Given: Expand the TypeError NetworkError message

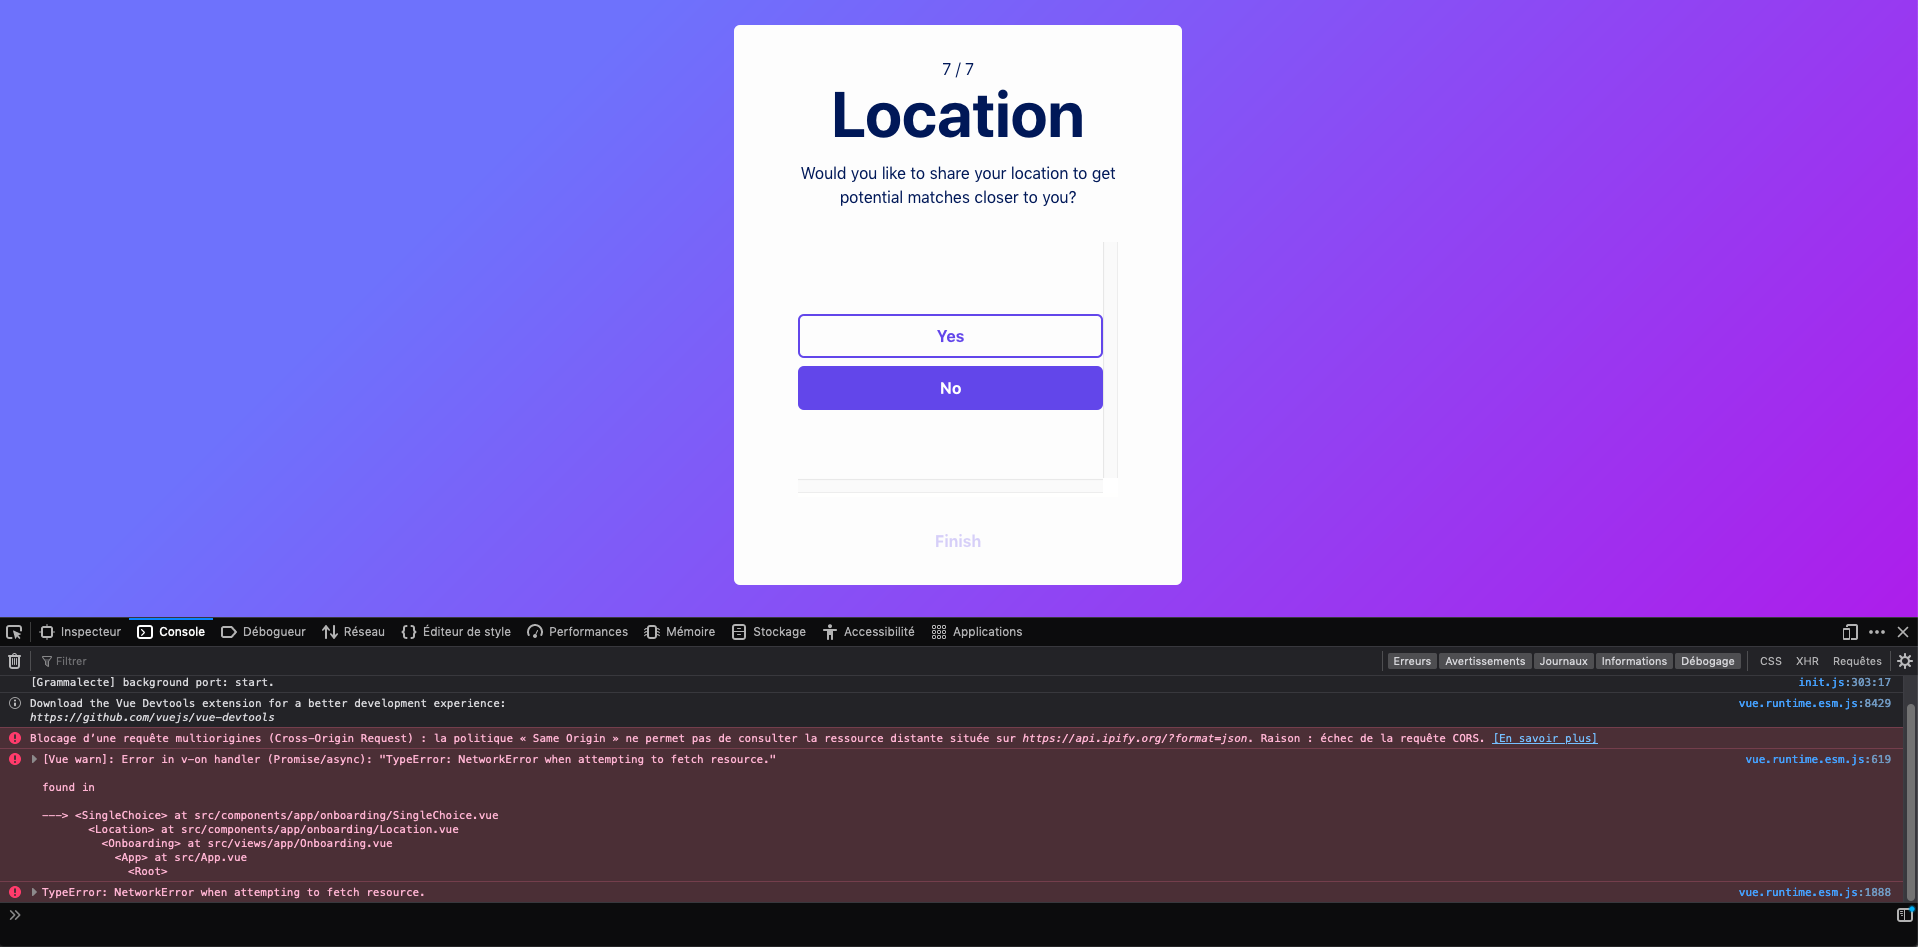Looking at the screenshot, I should click(34, 892).
